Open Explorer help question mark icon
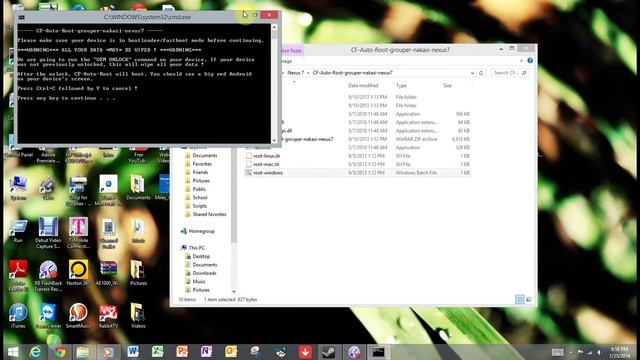The image size is (640, 360). pyautogui.click(x=530, y=60)
